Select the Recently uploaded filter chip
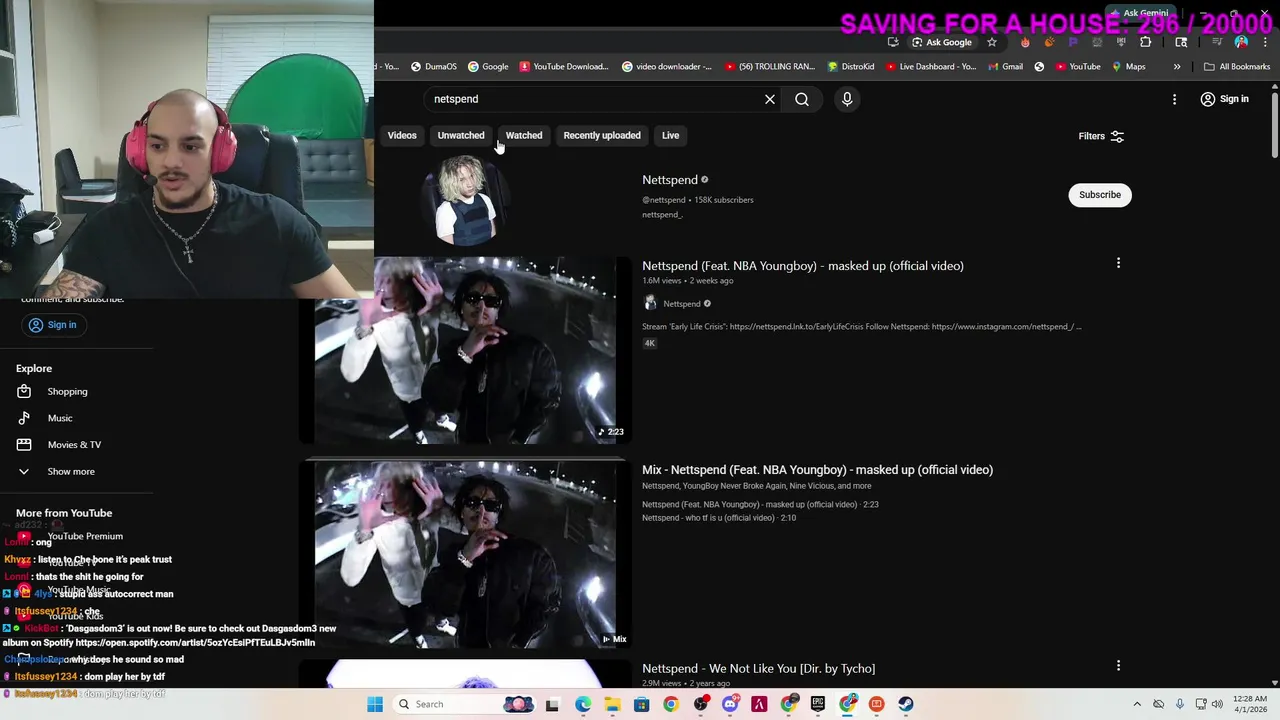Viewport: 1280px width, 720px height. click(602, 135)
